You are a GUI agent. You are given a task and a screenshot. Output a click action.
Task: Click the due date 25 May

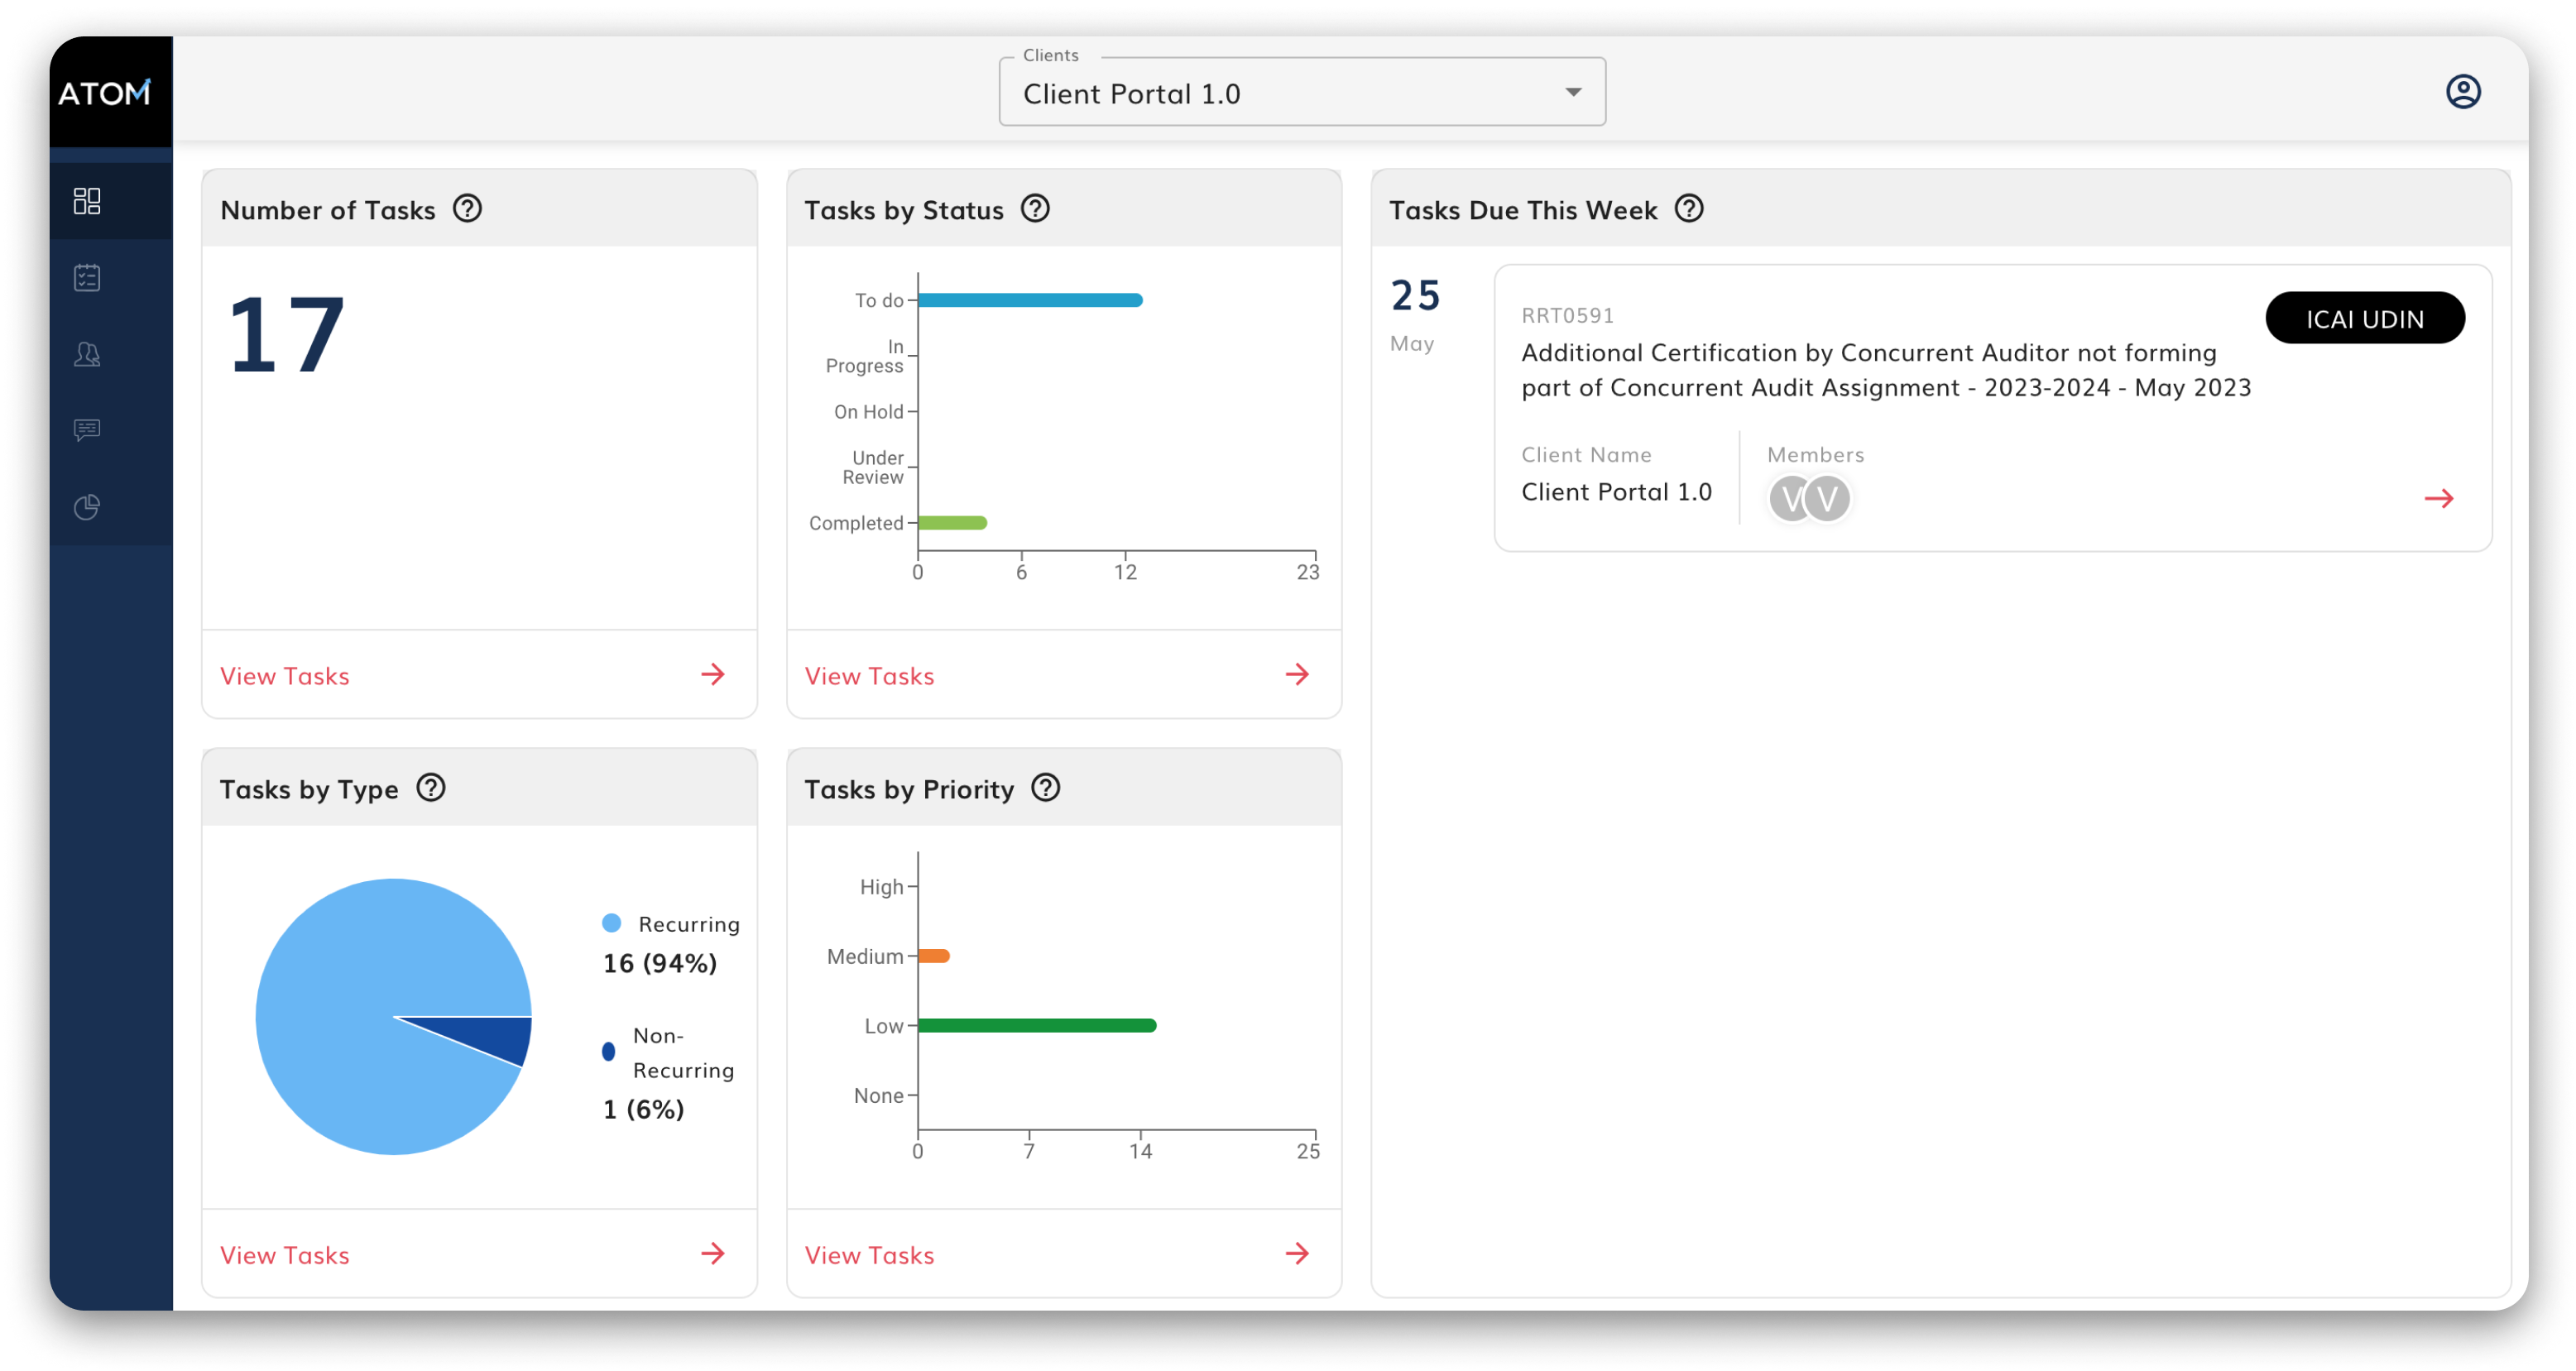[1415, 314]
